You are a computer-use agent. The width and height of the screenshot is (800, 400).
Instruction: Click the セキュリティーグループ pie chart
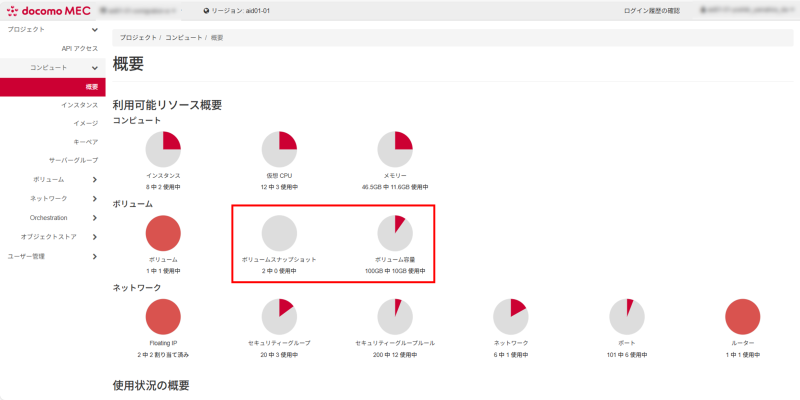pos(280,317)
